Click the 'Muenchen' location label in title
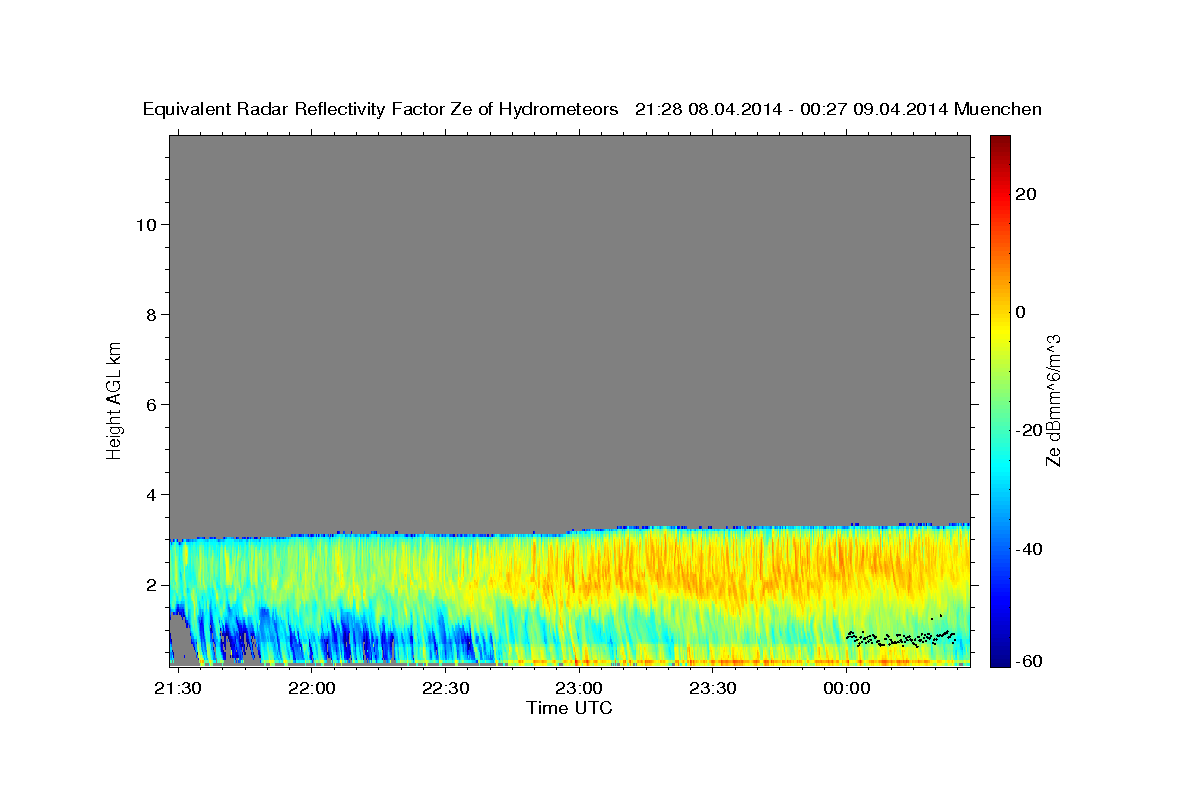This screenshot has height=800, width=1200. pyautogui.click(x=998, y=110)
